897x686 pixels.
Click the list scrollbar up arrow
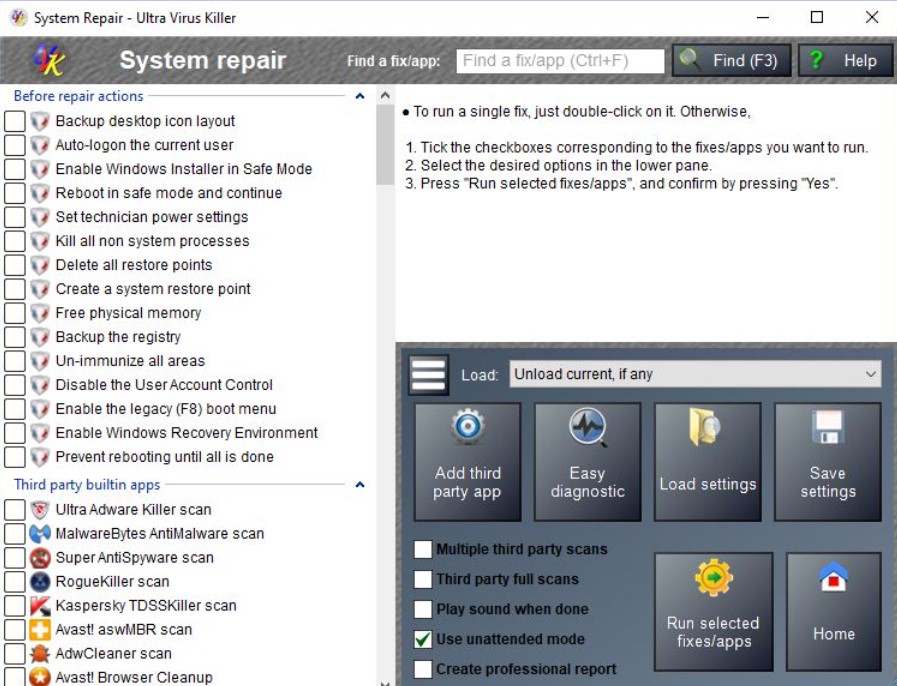pyautogui.click(x=385, y=96)
